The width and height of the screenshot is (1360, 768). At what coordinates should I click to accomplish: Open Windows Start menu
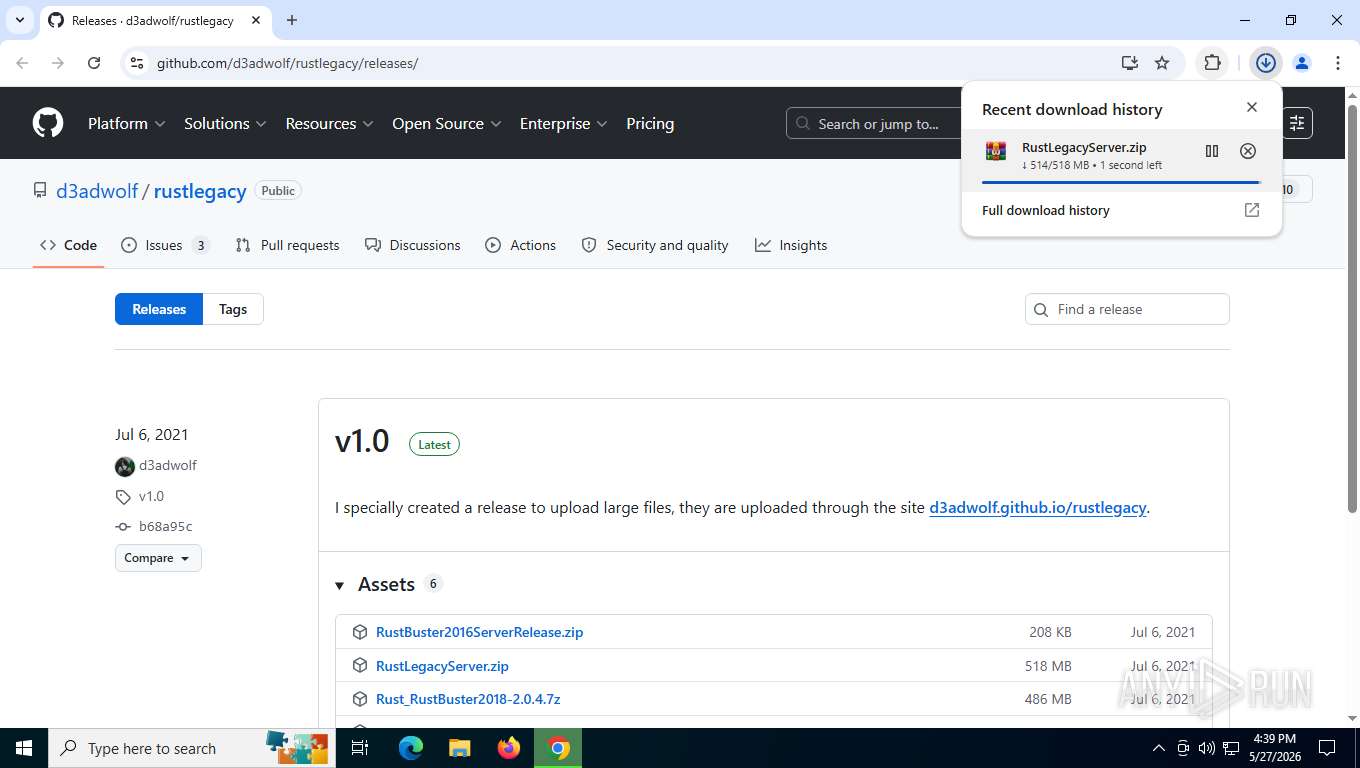(23, 748)
